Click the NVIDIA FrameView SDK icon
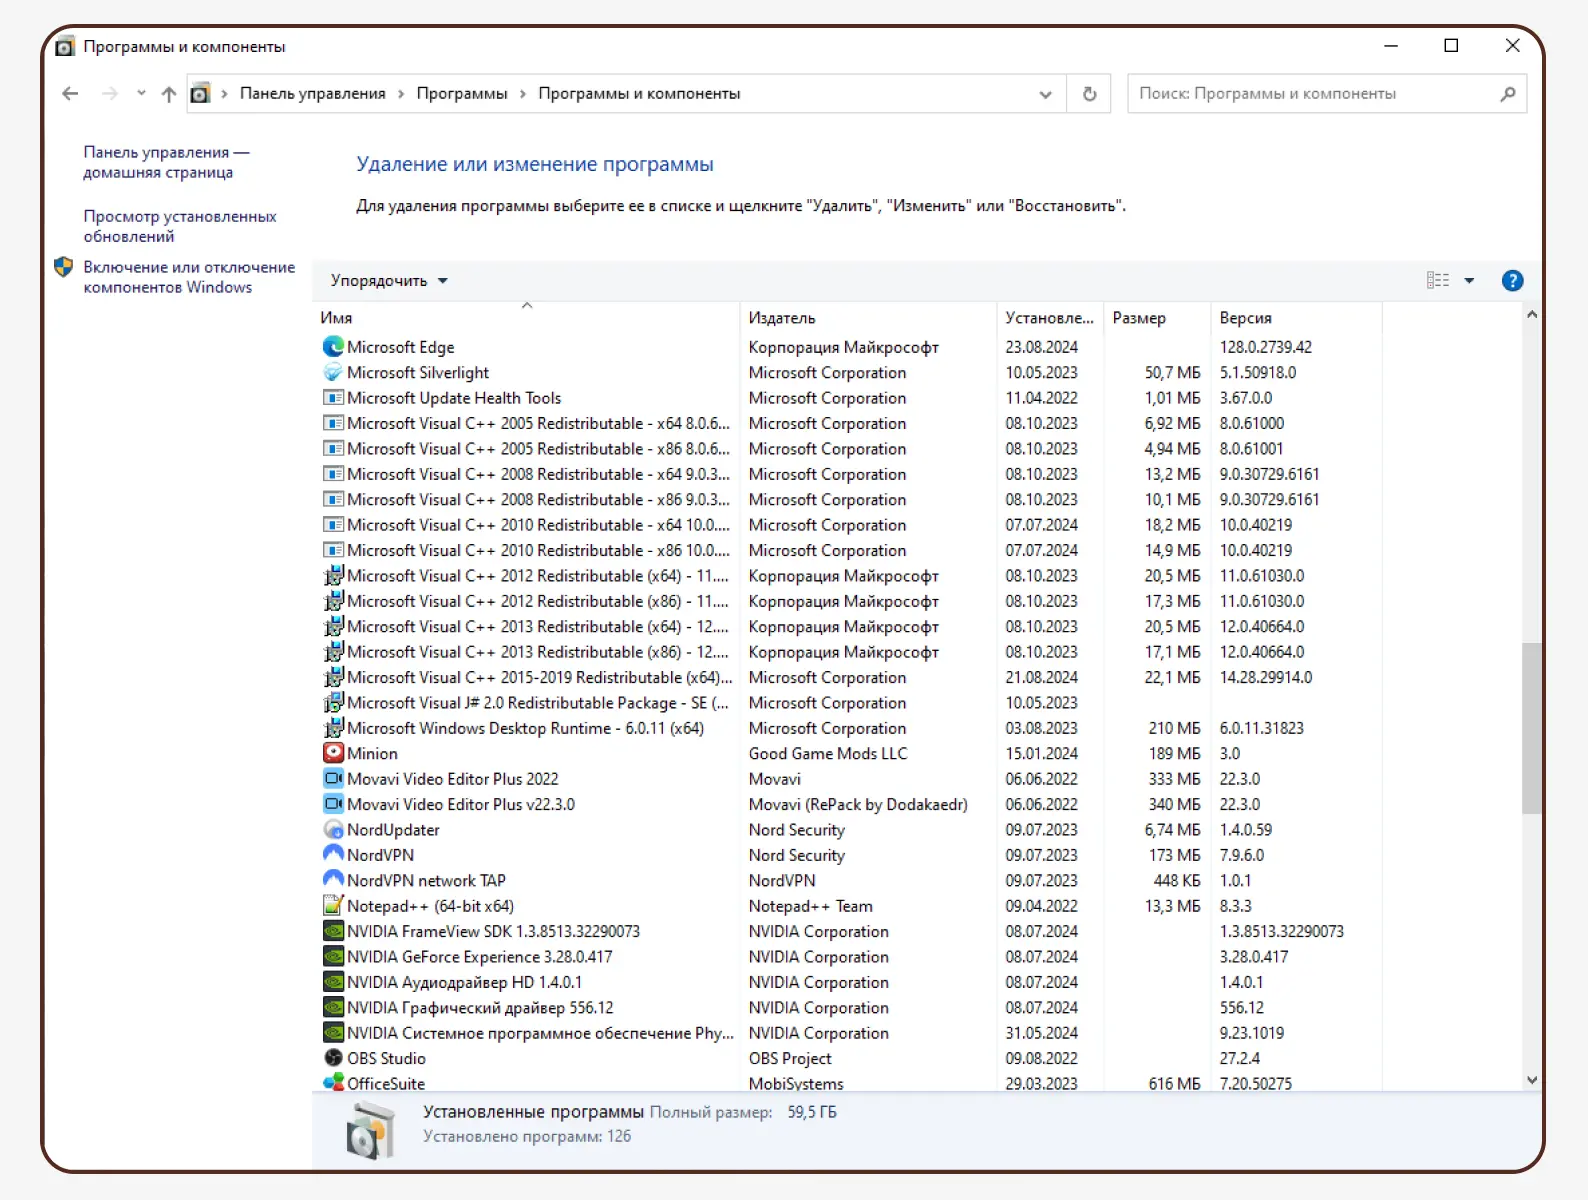 (333, 930)
